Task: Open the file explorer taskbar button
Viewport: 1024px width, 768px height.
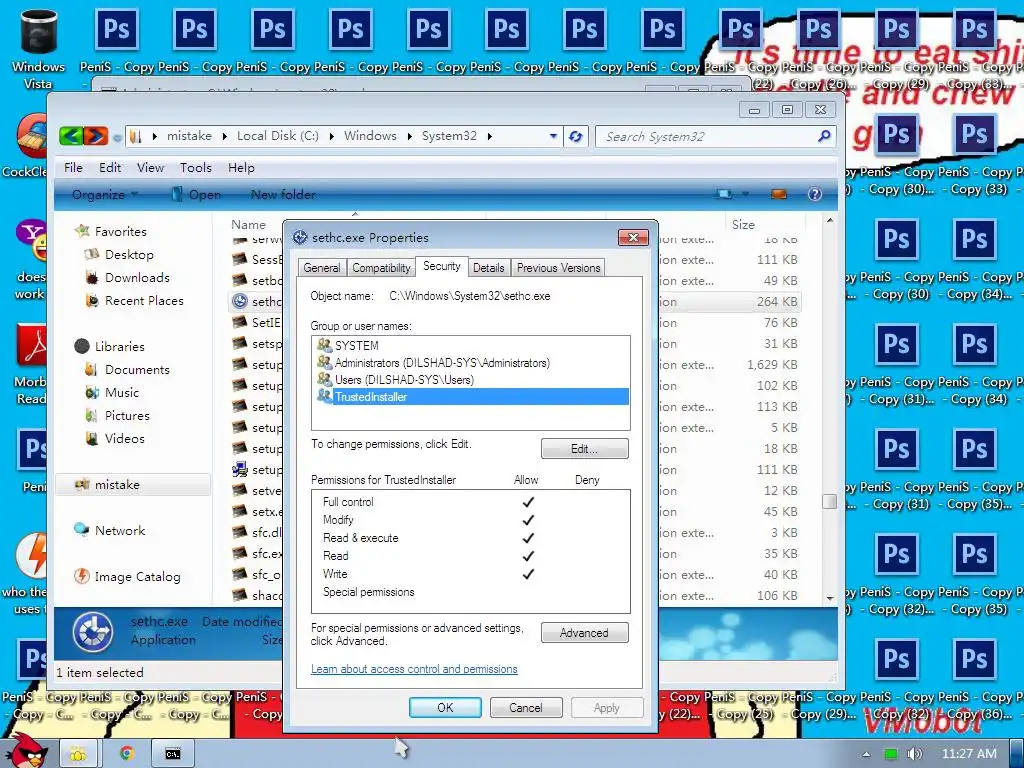Action: click(x=79, y=754)
